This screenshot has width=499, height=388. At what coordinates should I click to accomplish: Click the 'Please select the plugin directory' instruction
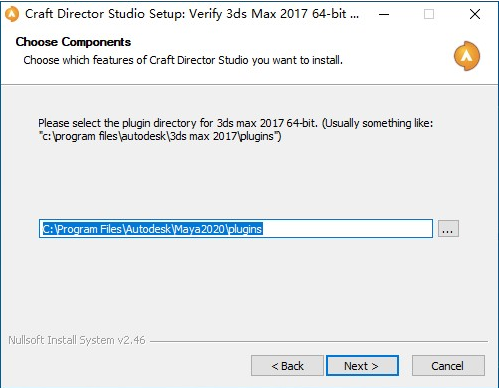(x=235, y=123)
